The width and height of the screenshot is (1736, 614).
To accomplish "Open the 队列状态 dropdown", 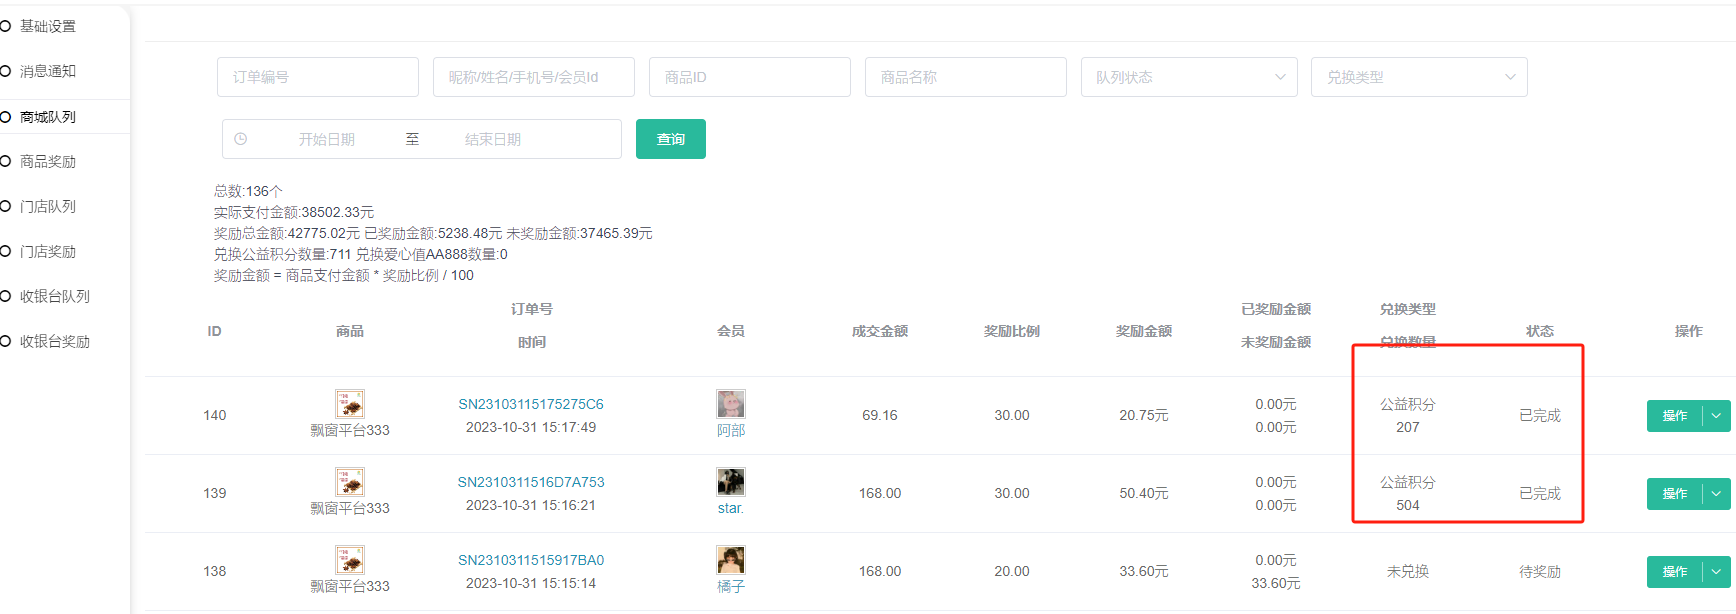I will (1188, 77).
